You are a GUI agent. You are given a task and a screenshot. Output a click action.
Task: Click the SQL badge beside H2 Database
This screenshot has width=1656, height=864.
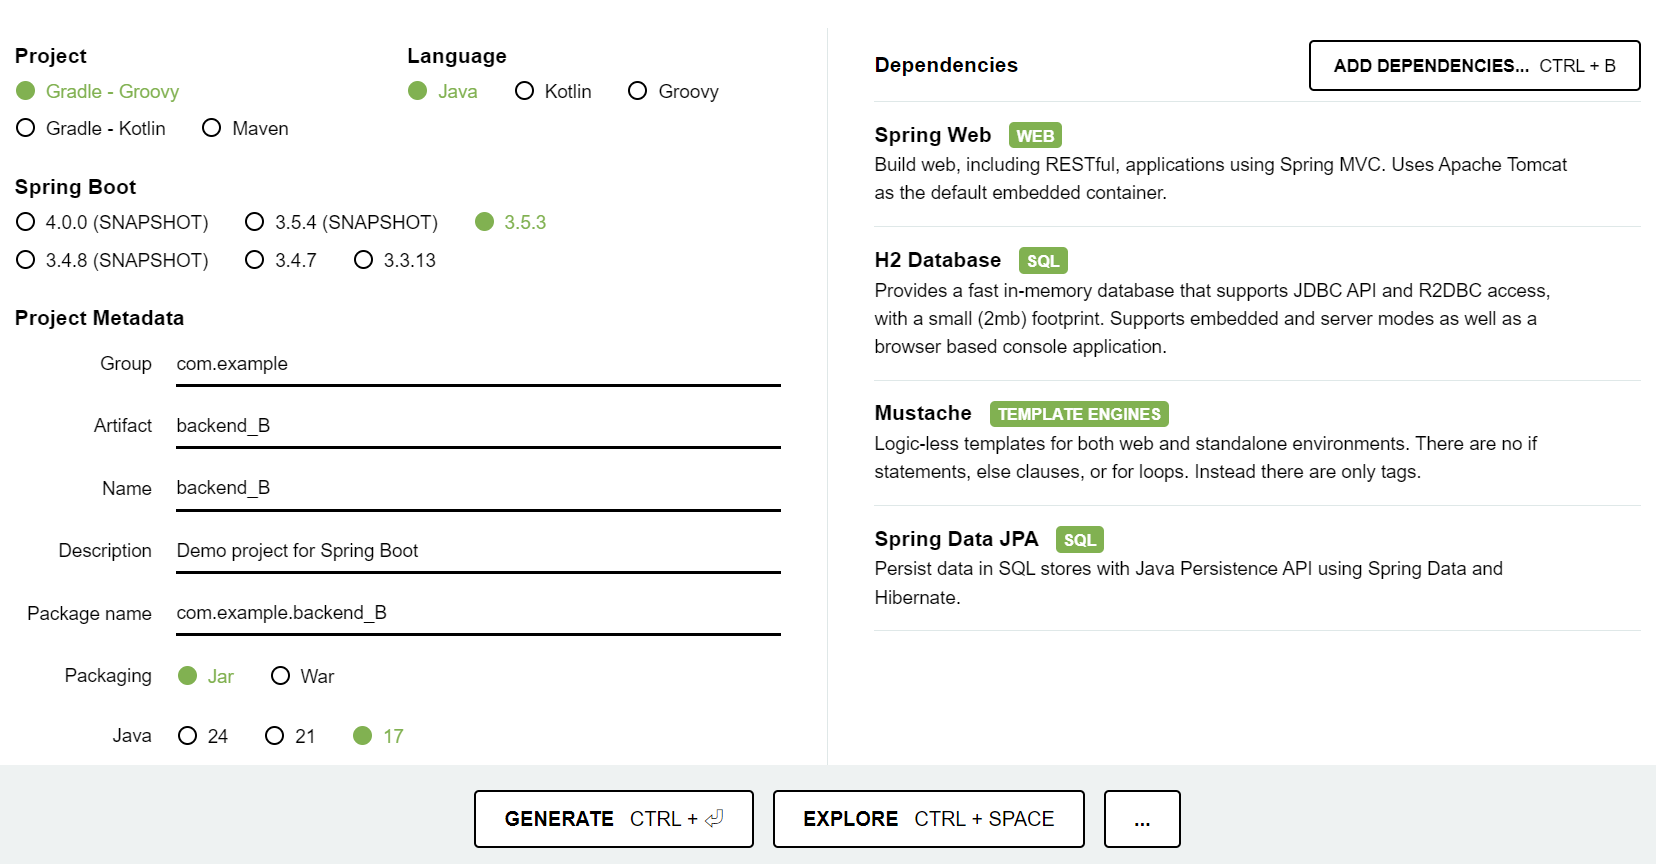1043,261
